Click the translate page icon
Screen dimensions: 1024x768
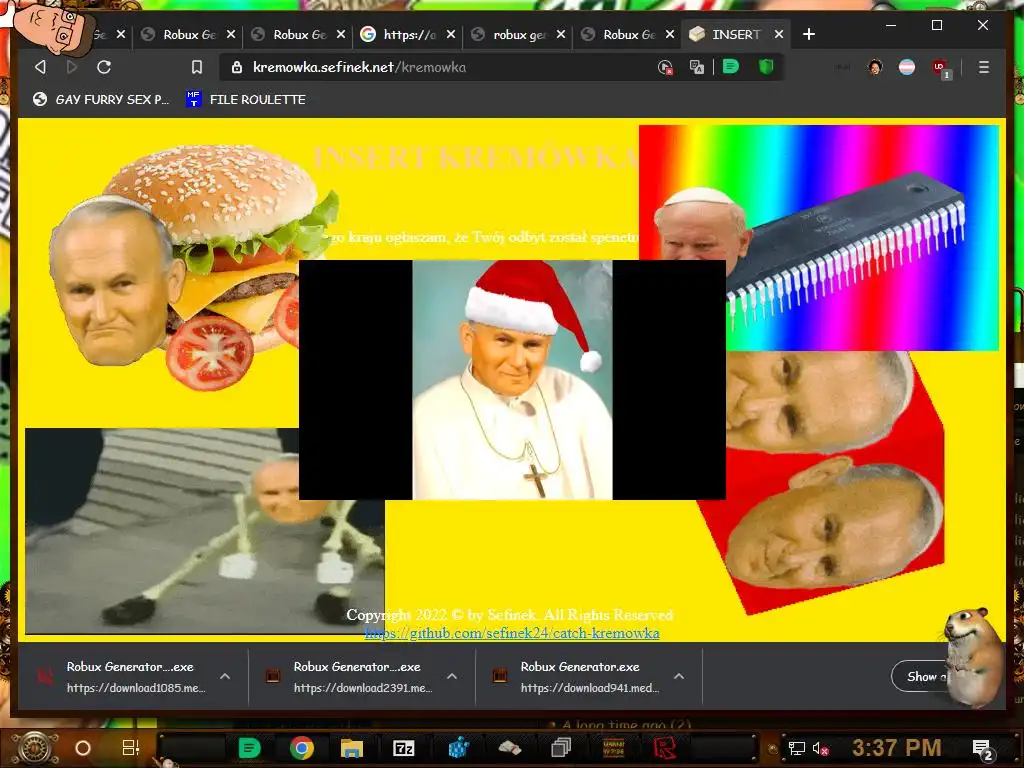click(x=697, y=67)
